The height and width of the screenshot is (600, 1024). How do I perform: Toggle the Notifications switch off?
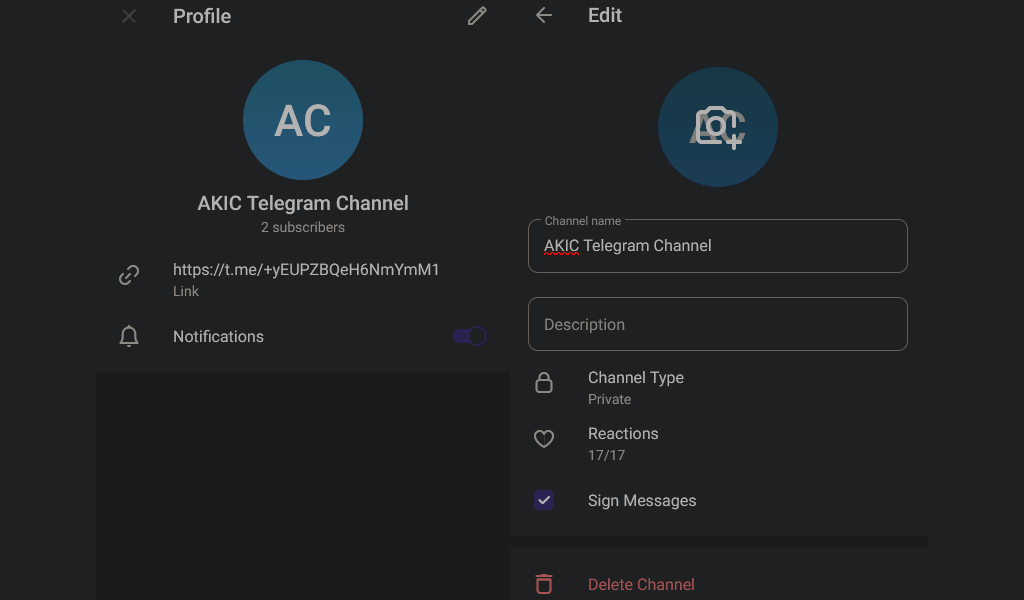(470, 336)
